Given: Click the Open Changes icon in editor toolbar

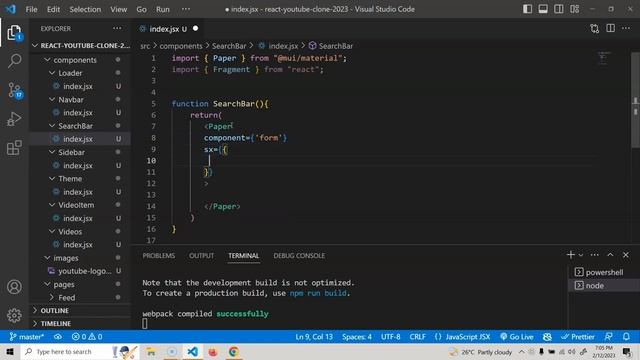Looking at the screenshot, I should pos(595,29).
